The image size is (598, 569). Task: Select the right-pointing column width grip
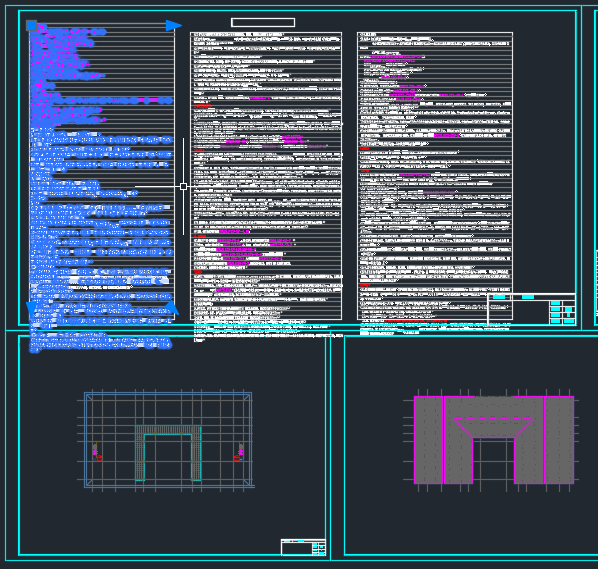click(x=174, y=26)
